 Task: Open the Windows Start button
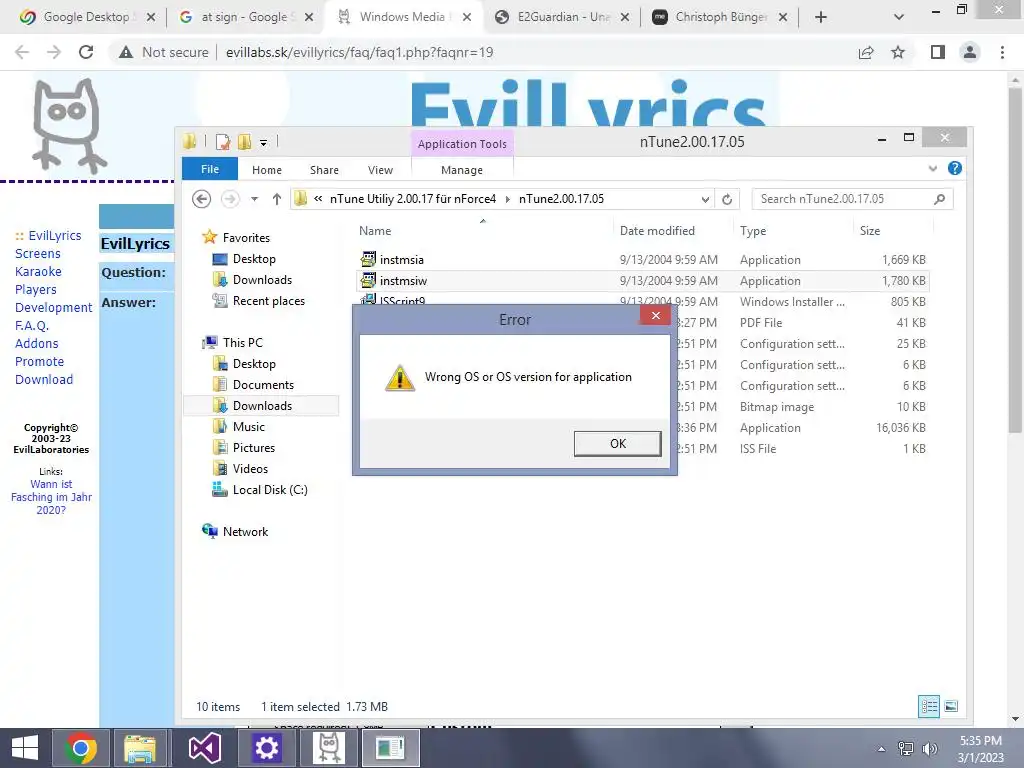click(25, 748)
